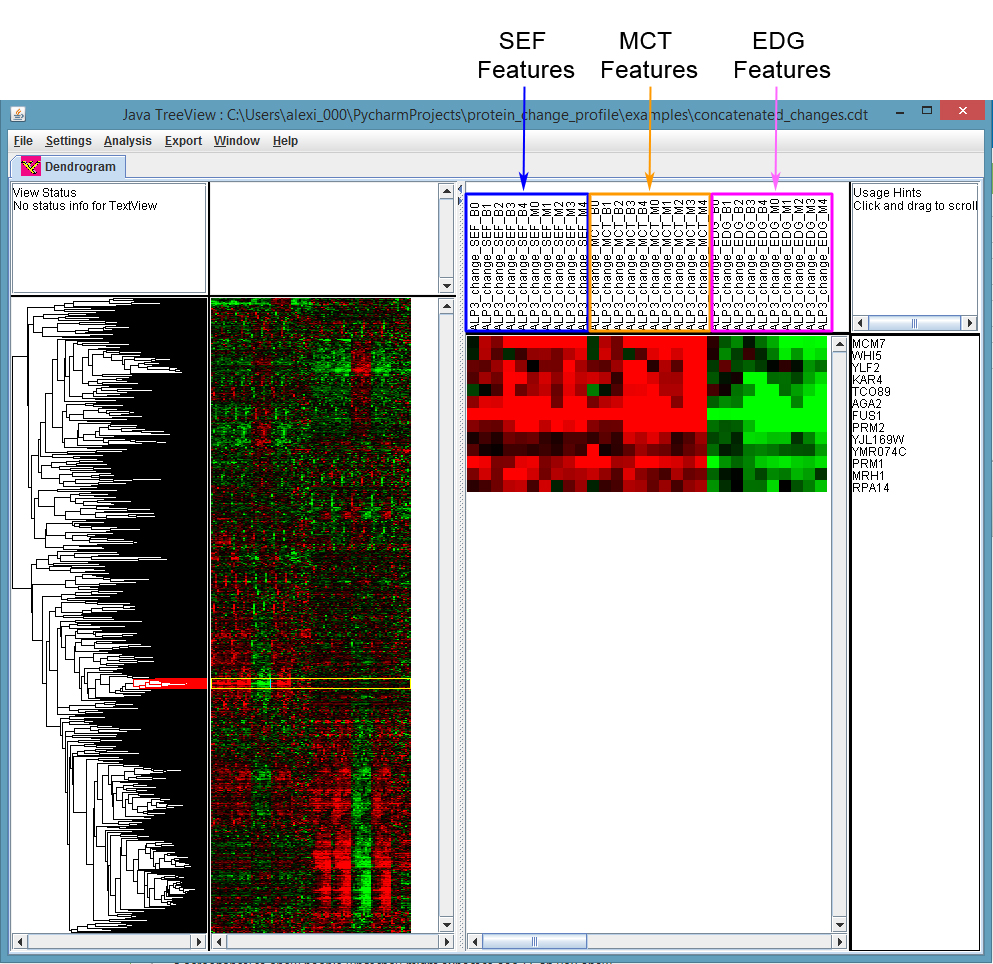Open the Analysis menu
The height and width of the screenshot is (964, 993).
(x=128, y=141)
